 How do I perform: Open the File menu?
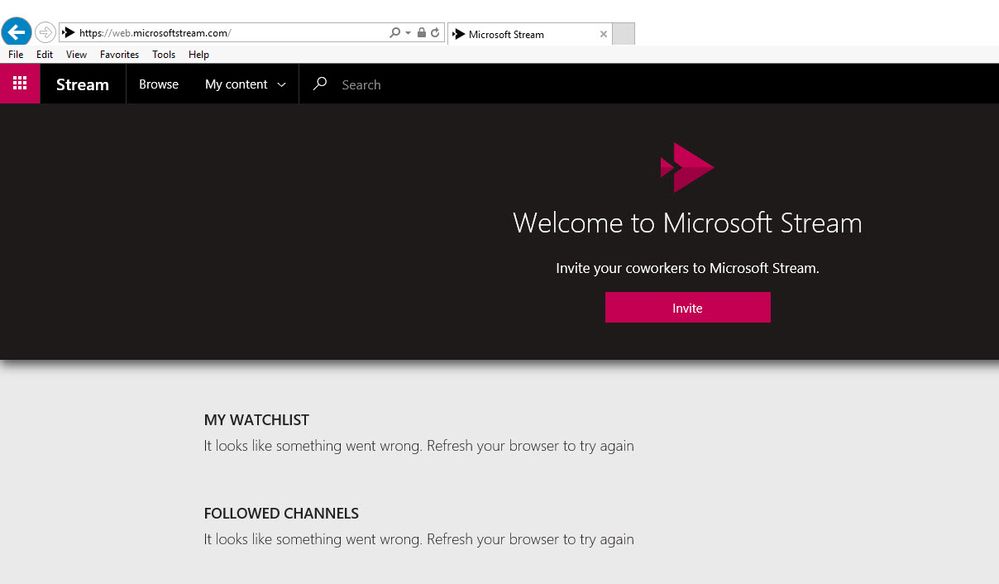tap(16, 55)
